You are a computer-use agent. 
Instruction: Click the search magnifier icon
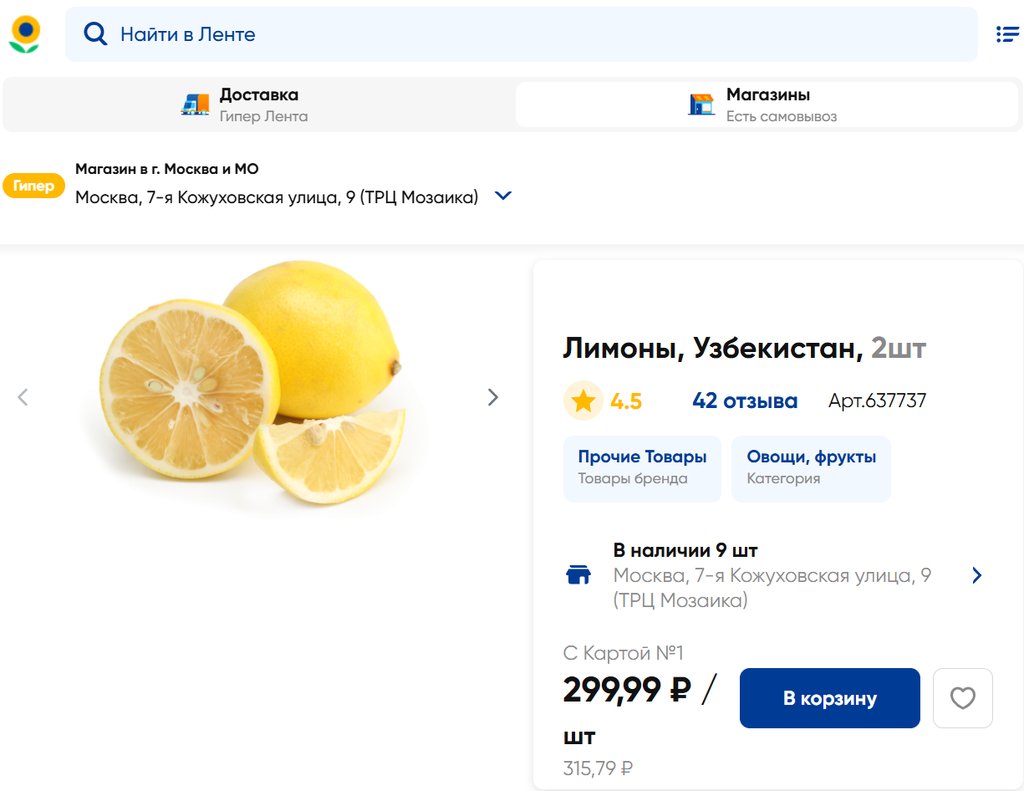[95, 34]
